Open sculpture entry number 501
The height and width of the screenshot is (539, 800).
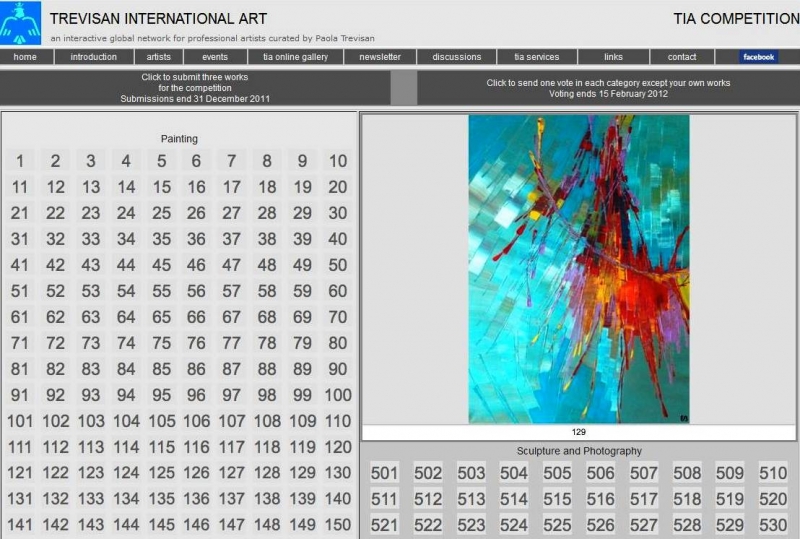[384, 474]
